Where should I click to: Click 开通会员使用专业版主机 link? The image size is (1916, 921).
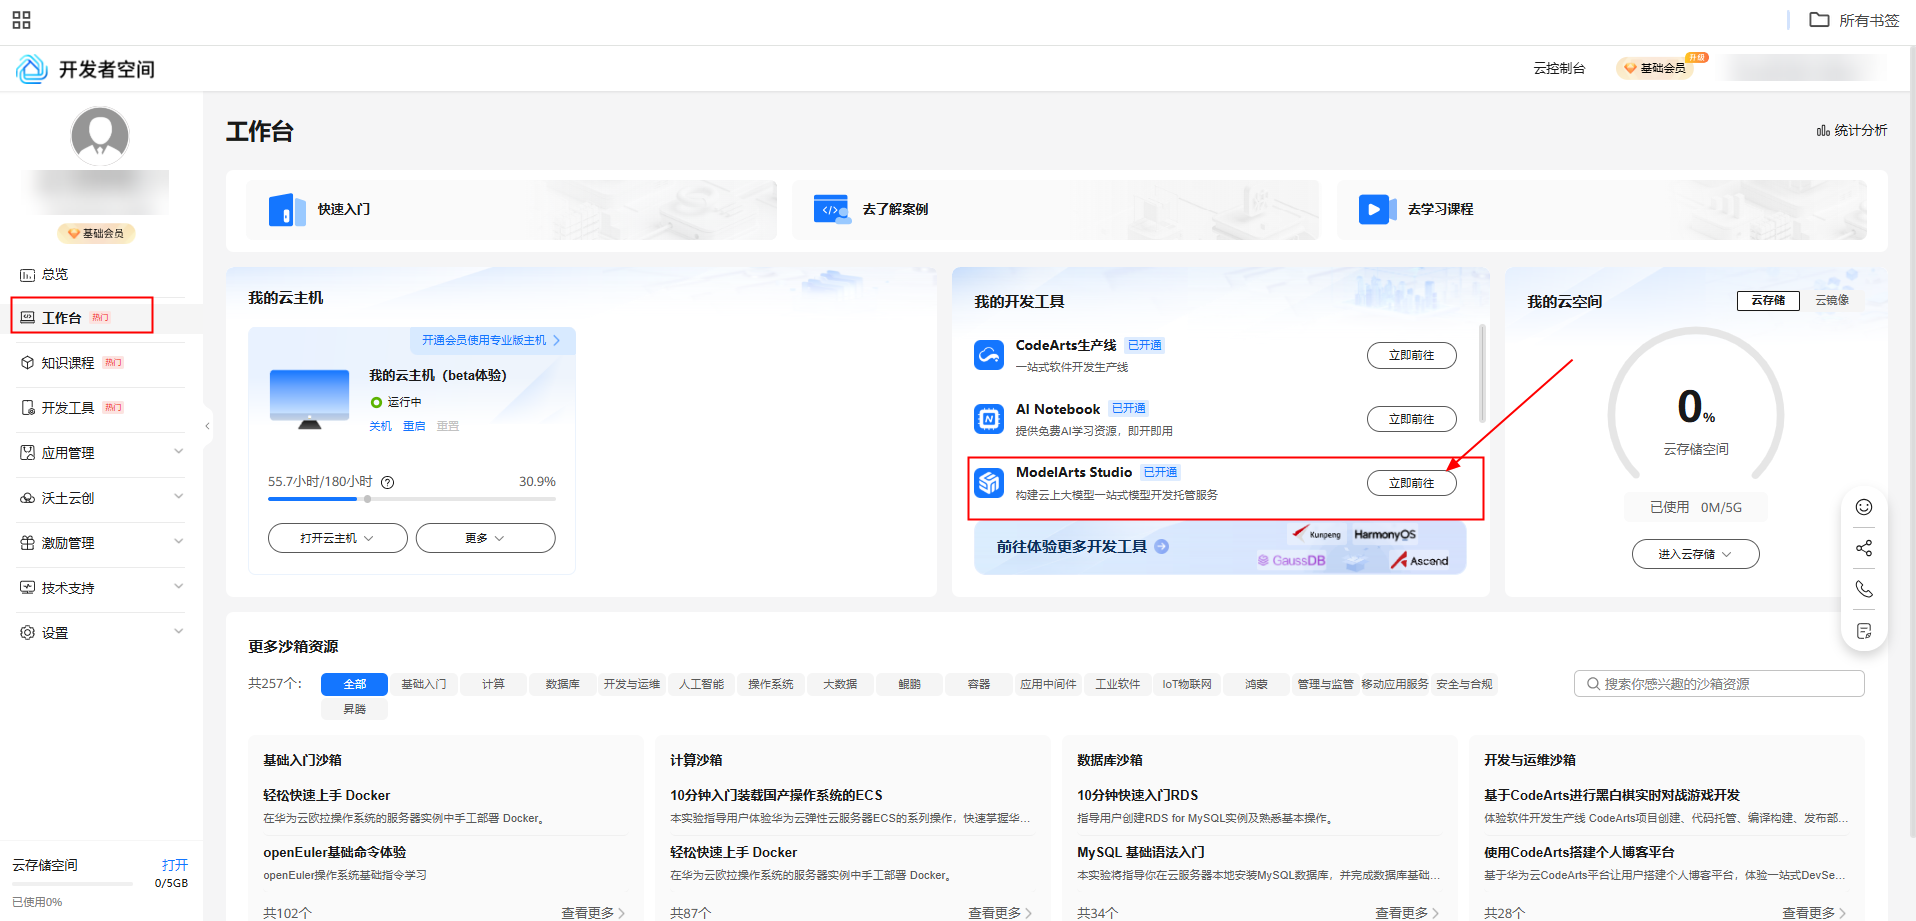(491, 340)
